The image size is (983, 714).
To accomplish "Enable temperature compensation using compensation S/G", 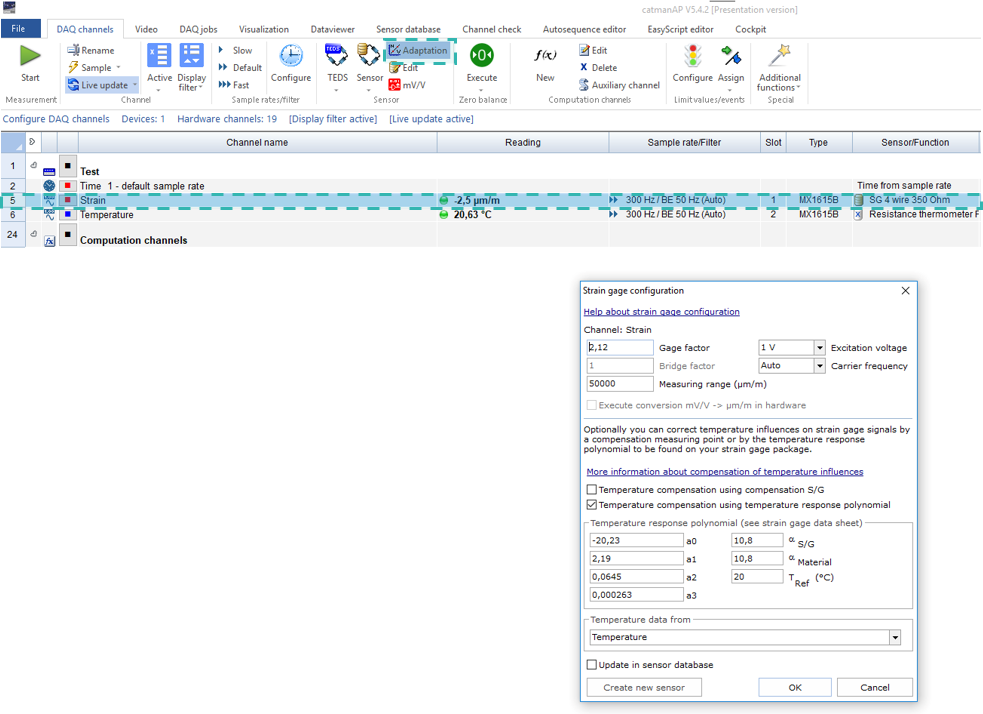I will pos(591,489).
